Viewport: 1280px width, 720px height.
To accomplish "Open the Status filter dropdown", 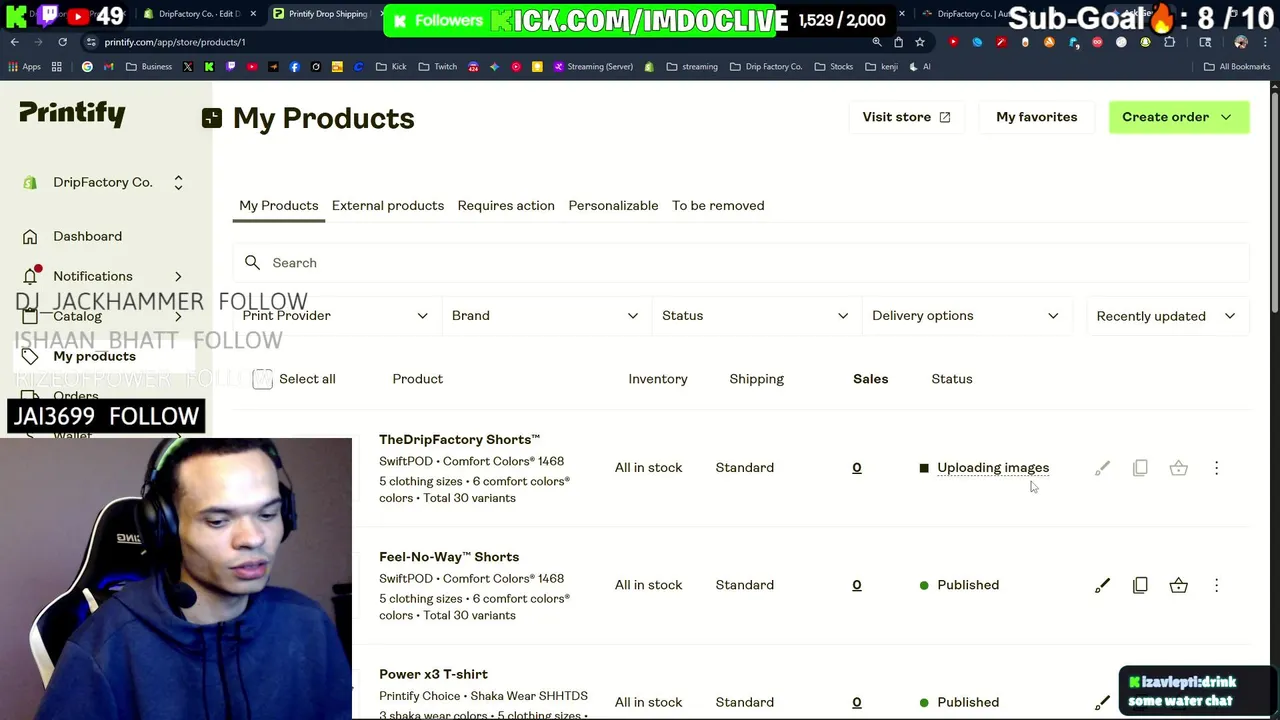I will coord(755,316).
